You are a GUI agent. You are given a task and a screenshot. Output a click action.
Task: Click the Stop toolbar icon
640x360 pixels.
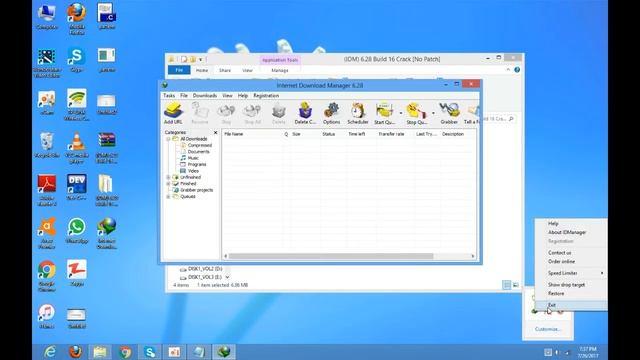point(226,113)
